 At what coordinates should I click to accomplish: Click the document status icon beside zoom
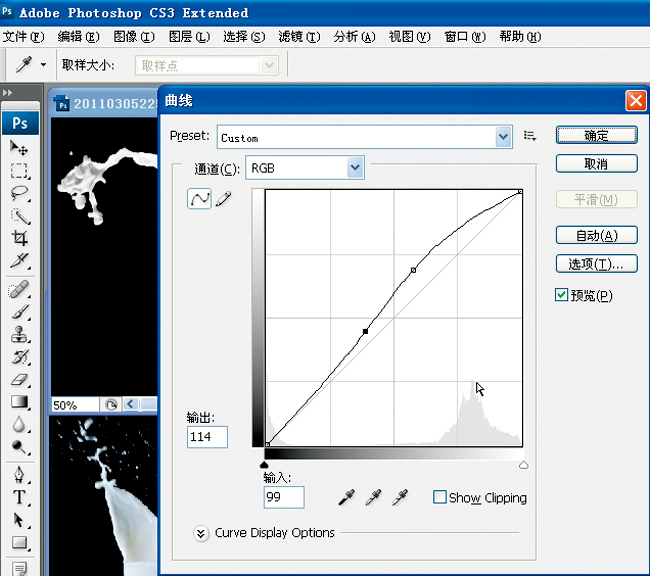(x=111, y=404)
